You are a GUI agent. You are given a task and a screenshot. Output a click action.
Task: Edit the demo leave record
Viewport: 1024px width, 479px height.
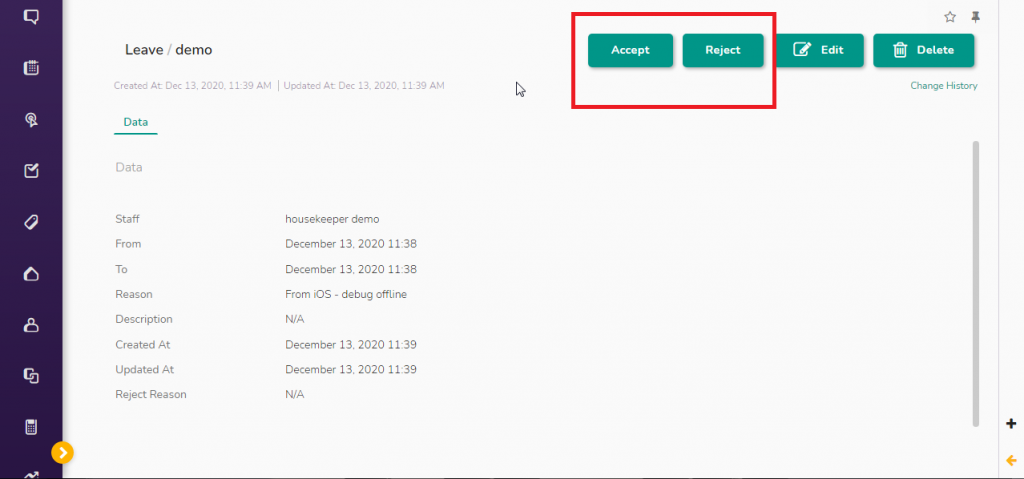[x=819, y=50]
